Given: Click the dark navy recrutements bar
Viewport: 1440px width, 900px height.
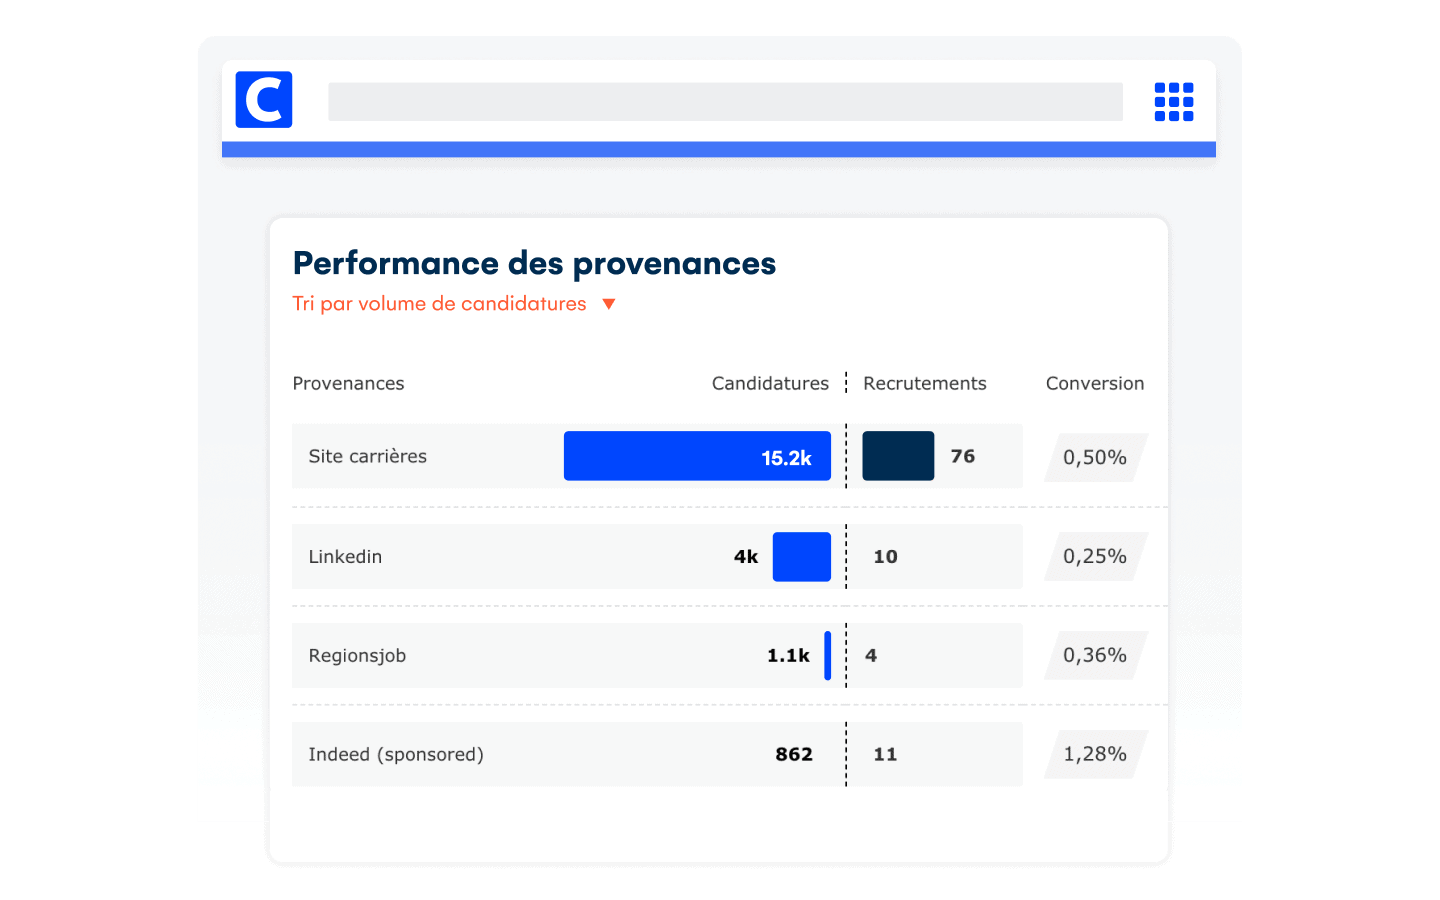Looking at the screenshot, I should click(898, 457).
